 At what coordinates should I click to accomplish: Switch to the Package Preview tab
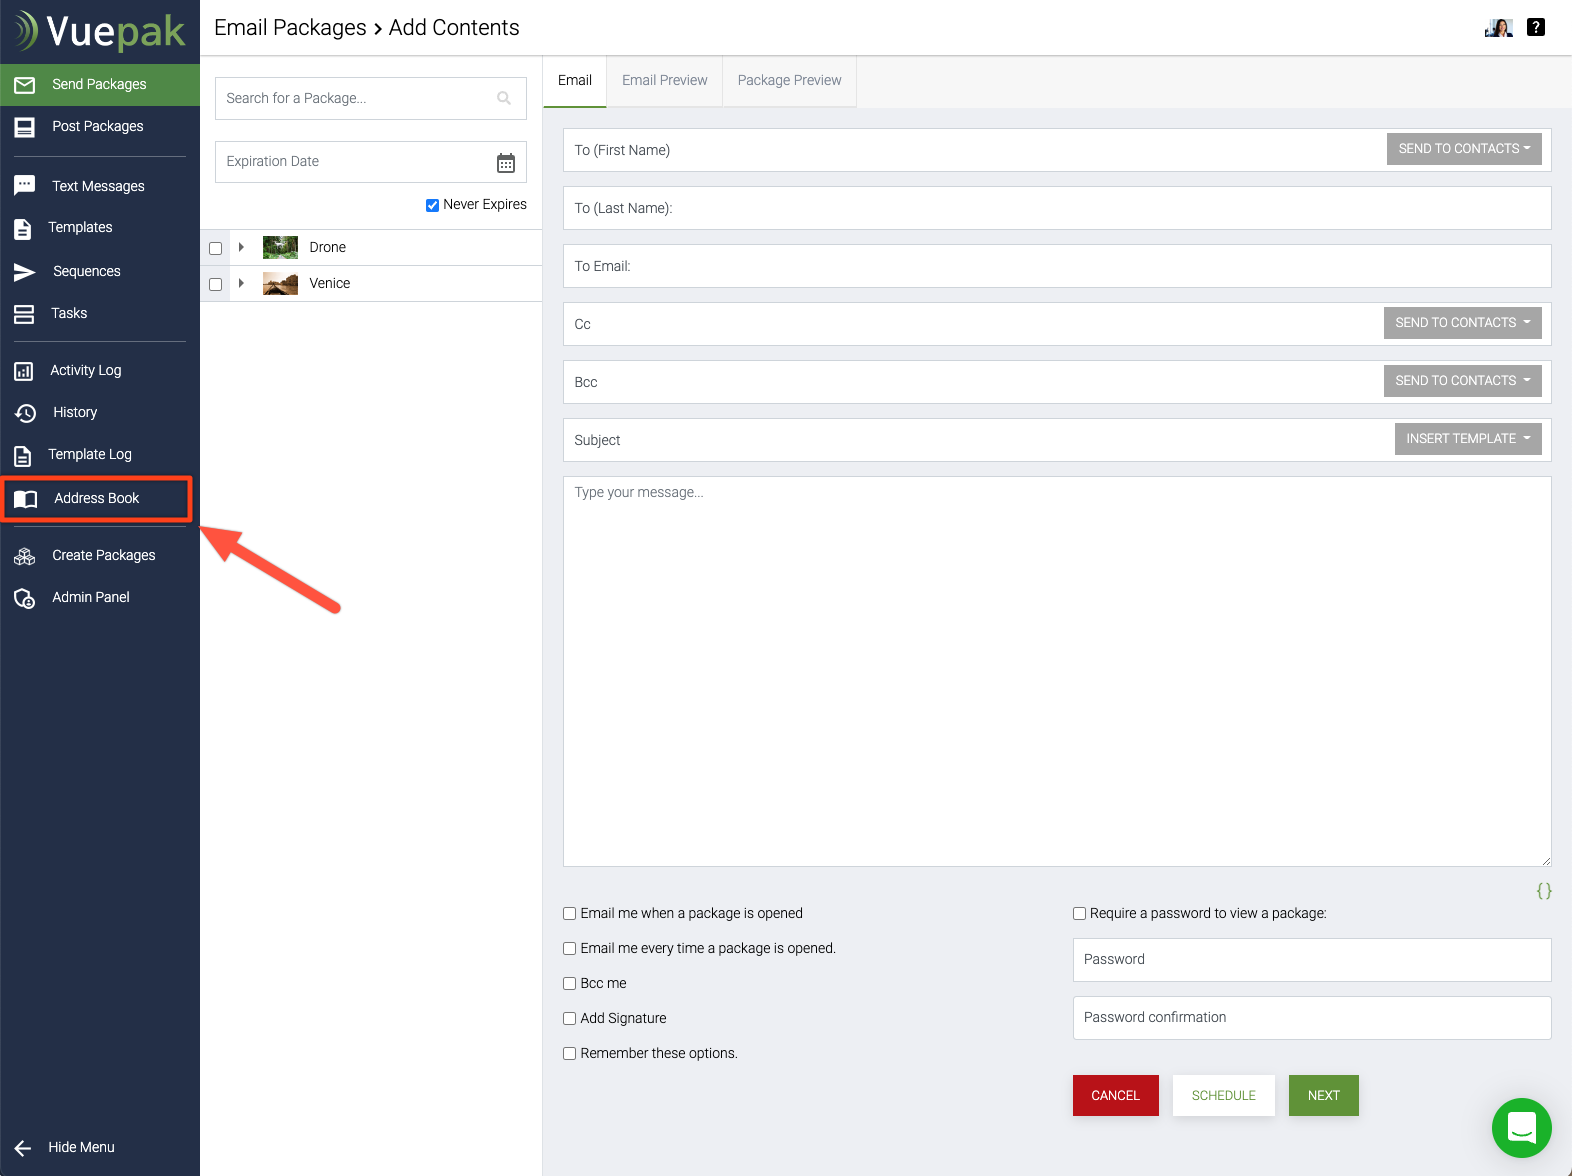(789, 81)
